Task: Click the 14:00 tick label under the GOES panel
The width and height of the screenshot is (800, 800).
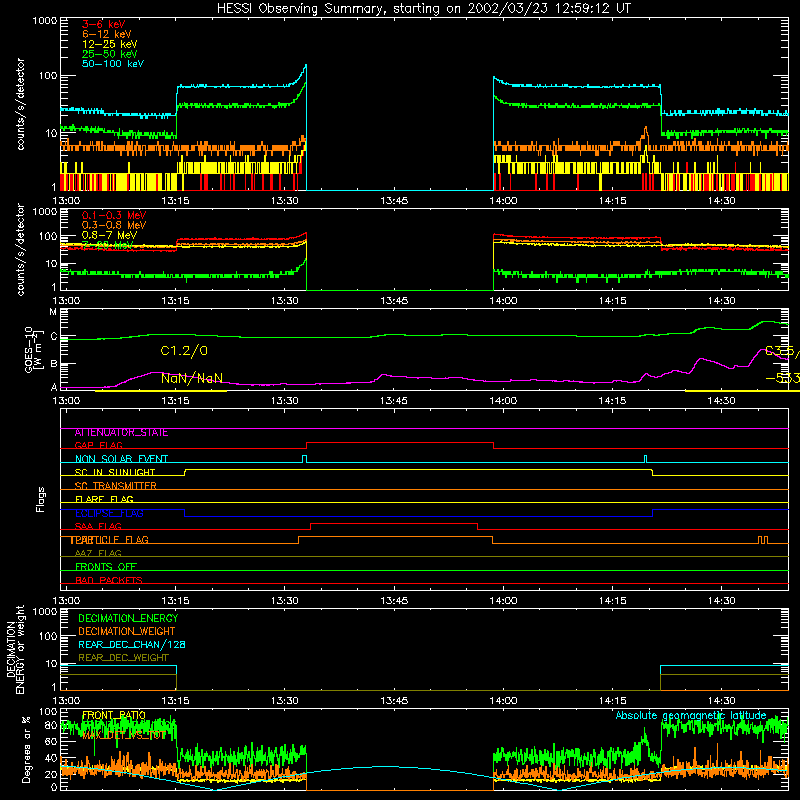Action: (503, 401)
